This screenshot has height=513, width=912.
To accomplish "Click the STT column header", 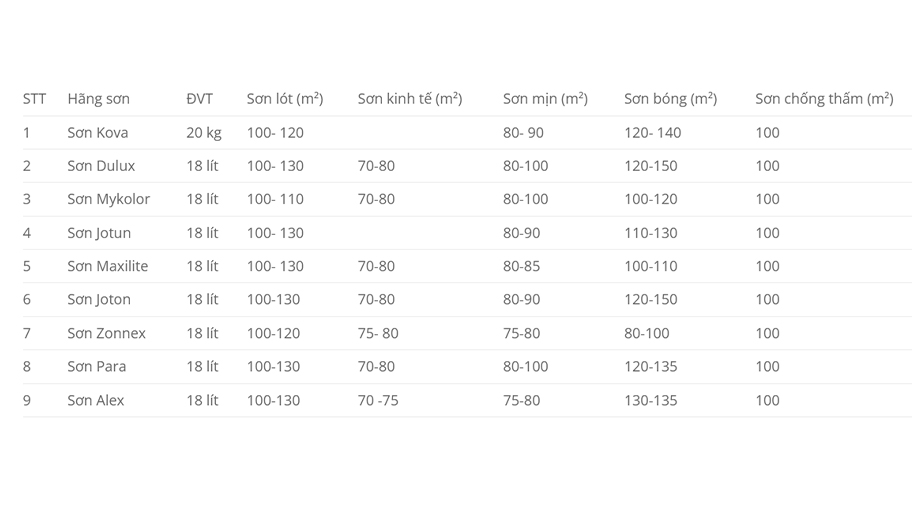I will pos(34,99).
